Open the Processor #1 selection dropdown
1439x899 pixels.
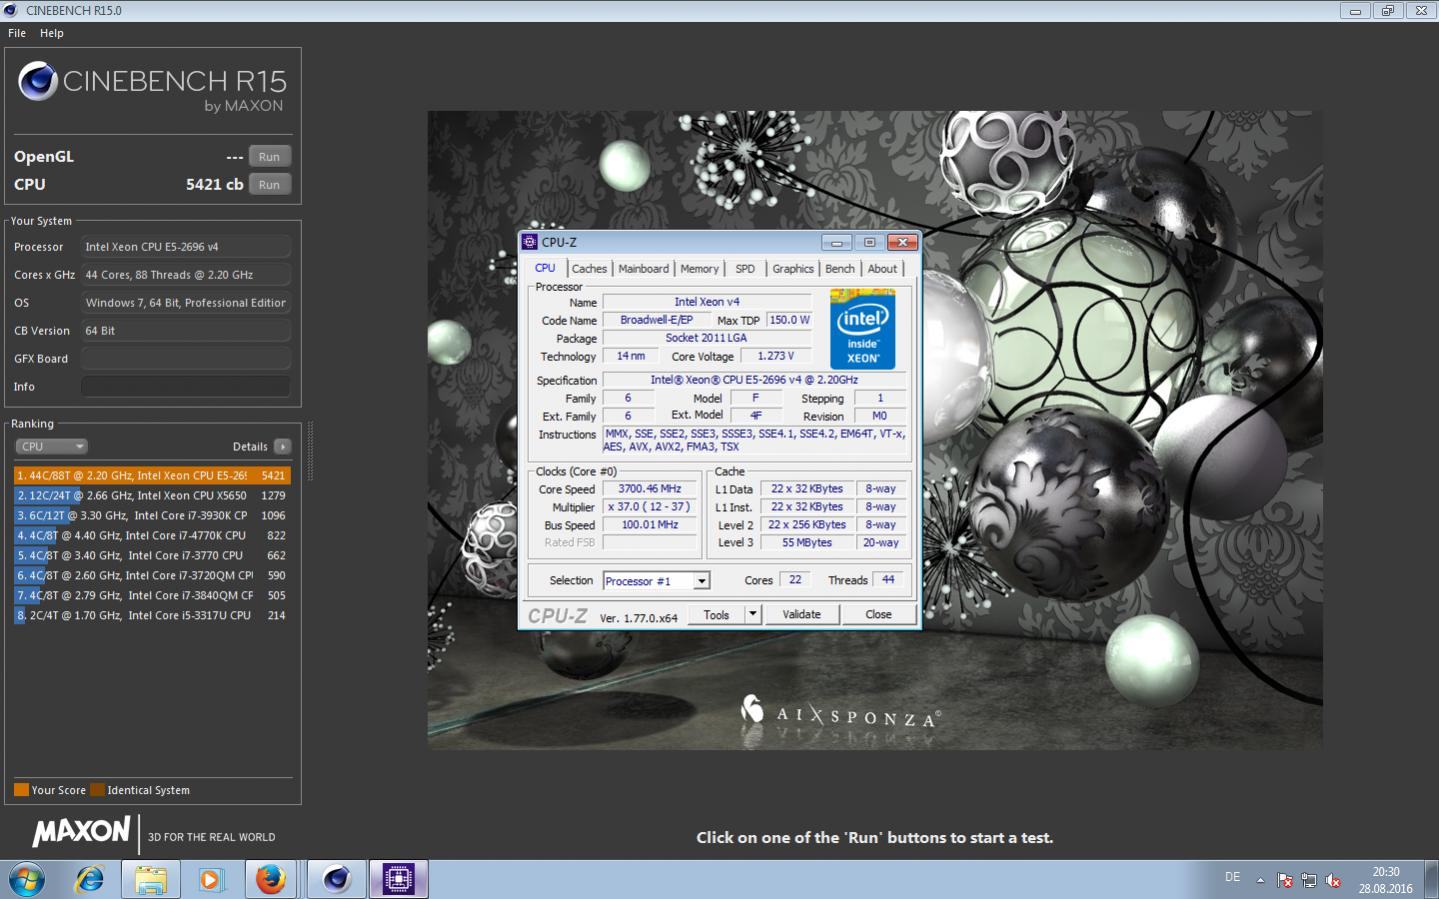coord(702,581)
